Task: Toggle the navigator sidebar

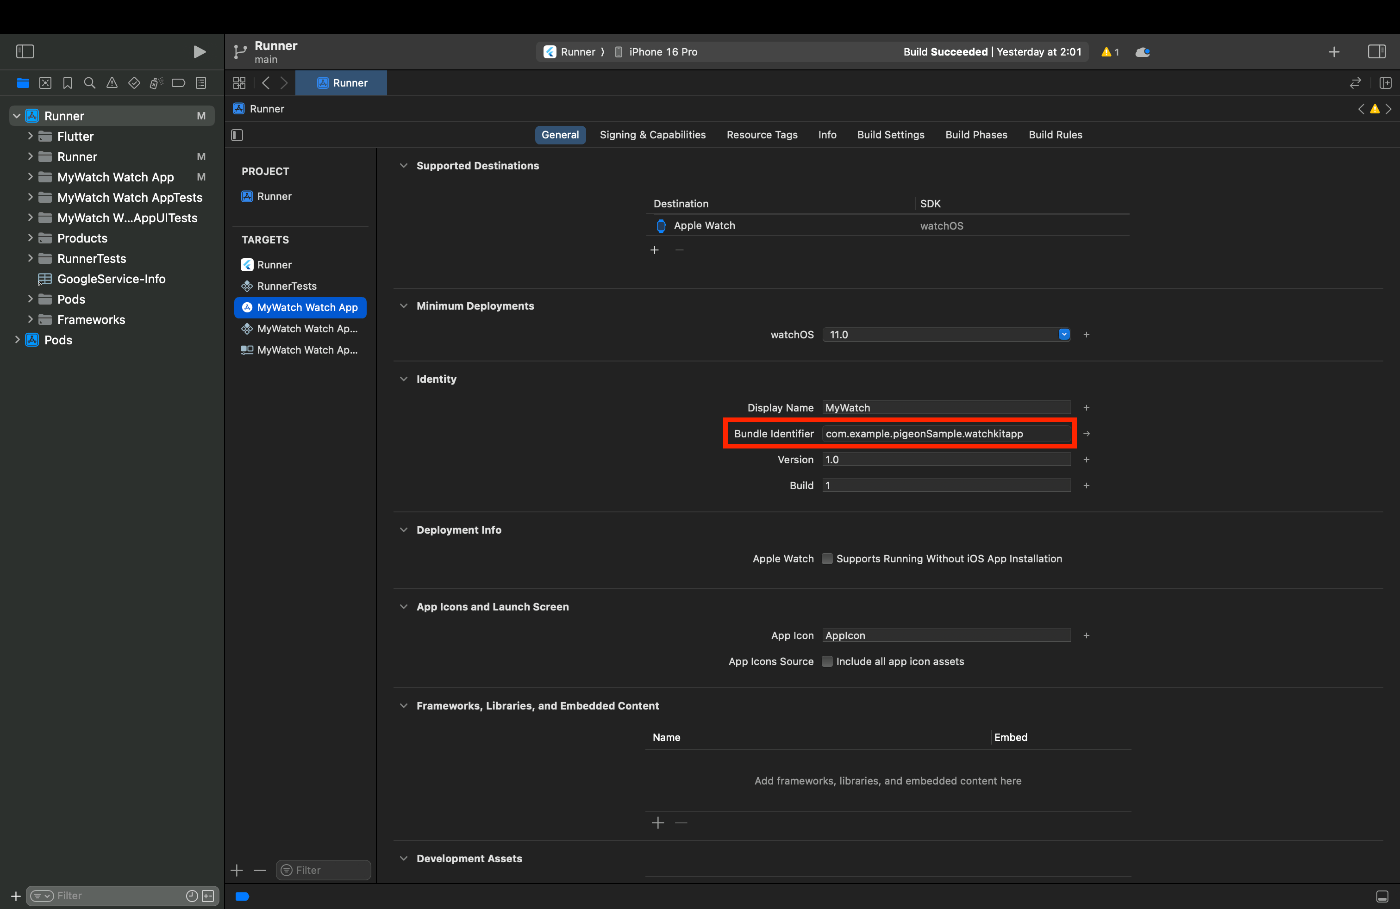Action: coord(26,51)
